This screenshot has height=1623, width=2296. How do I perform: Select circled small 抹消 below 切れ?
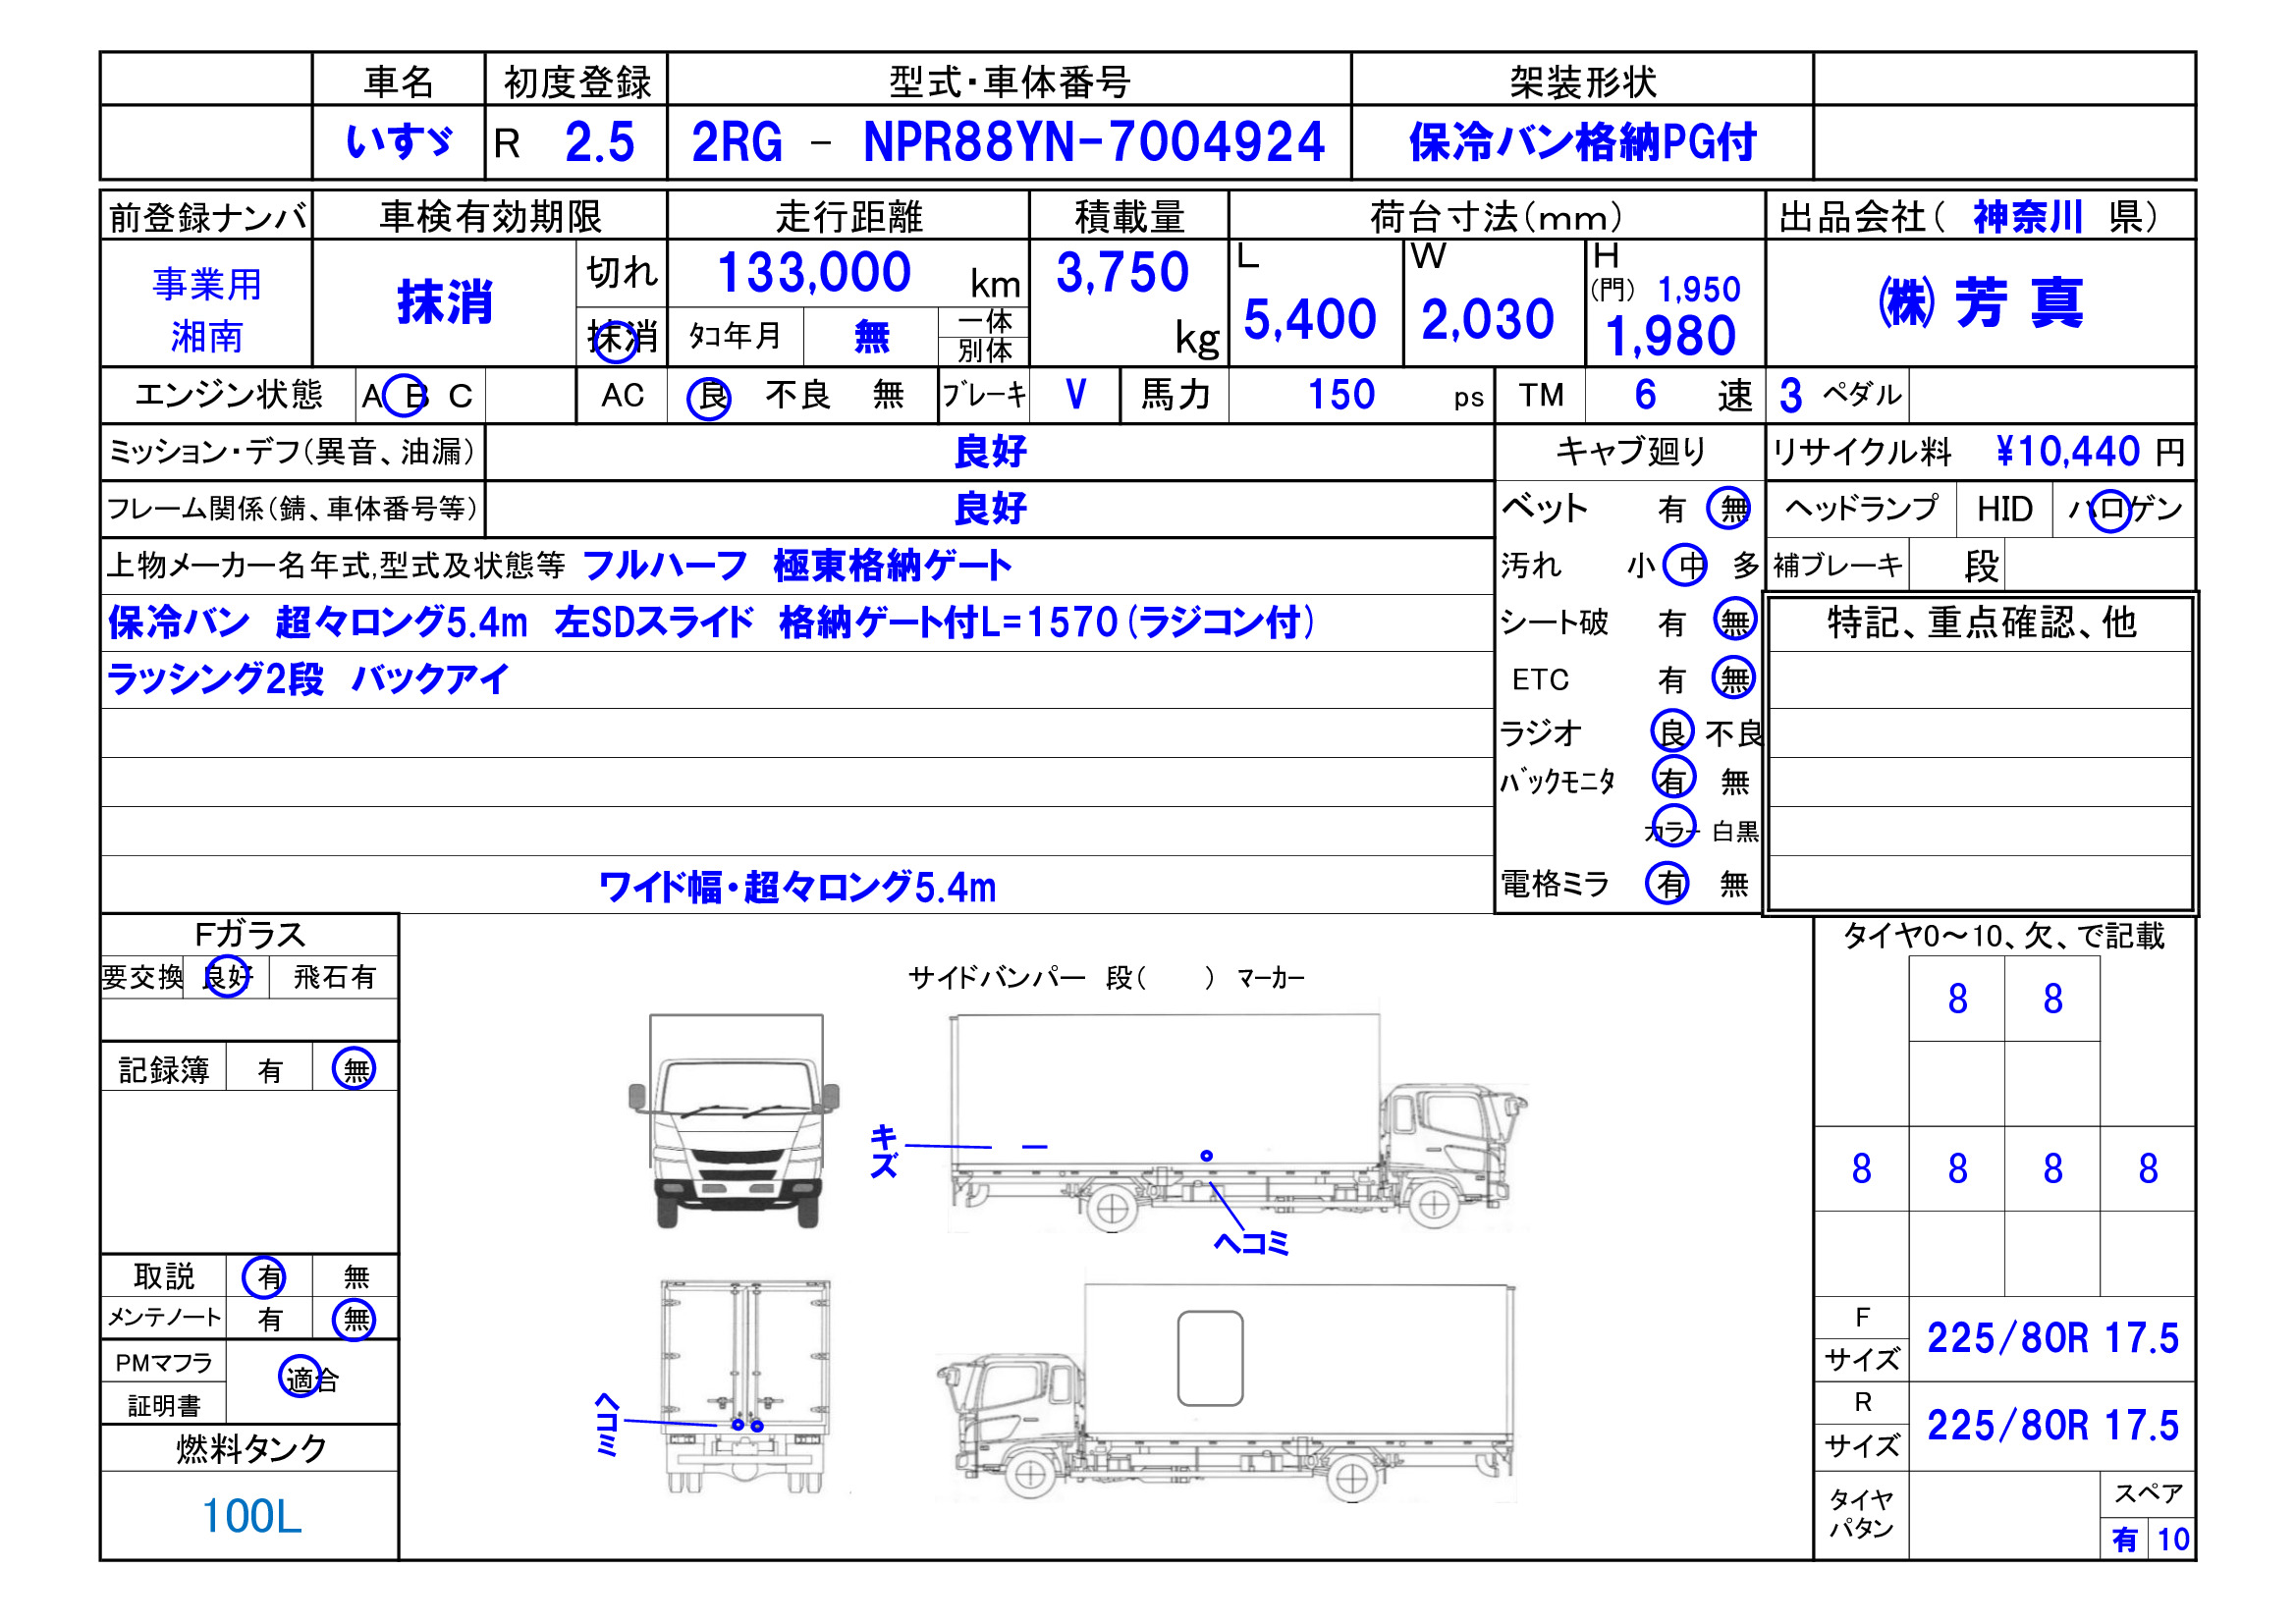[x=621, y=338]
